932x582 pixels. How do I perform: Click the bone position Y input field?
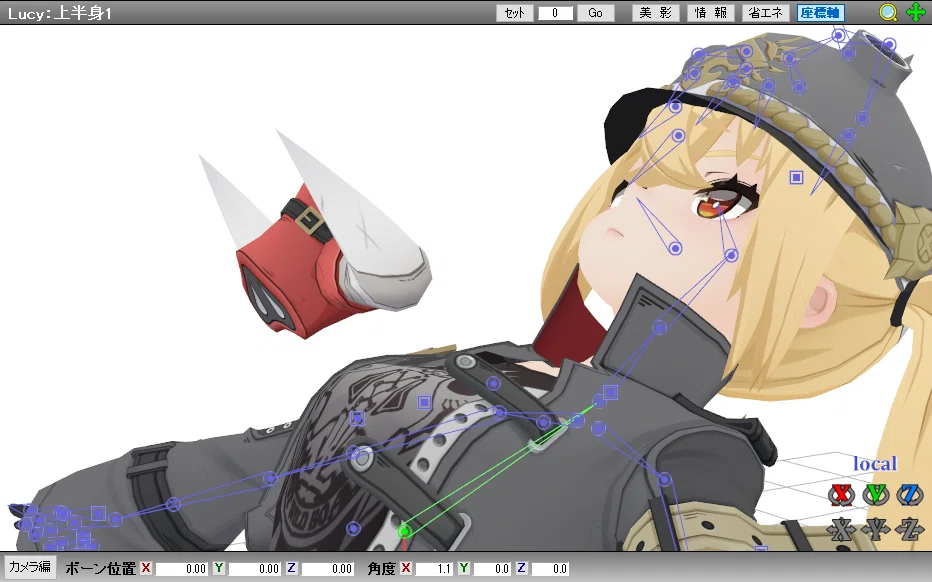click(254, 568)
